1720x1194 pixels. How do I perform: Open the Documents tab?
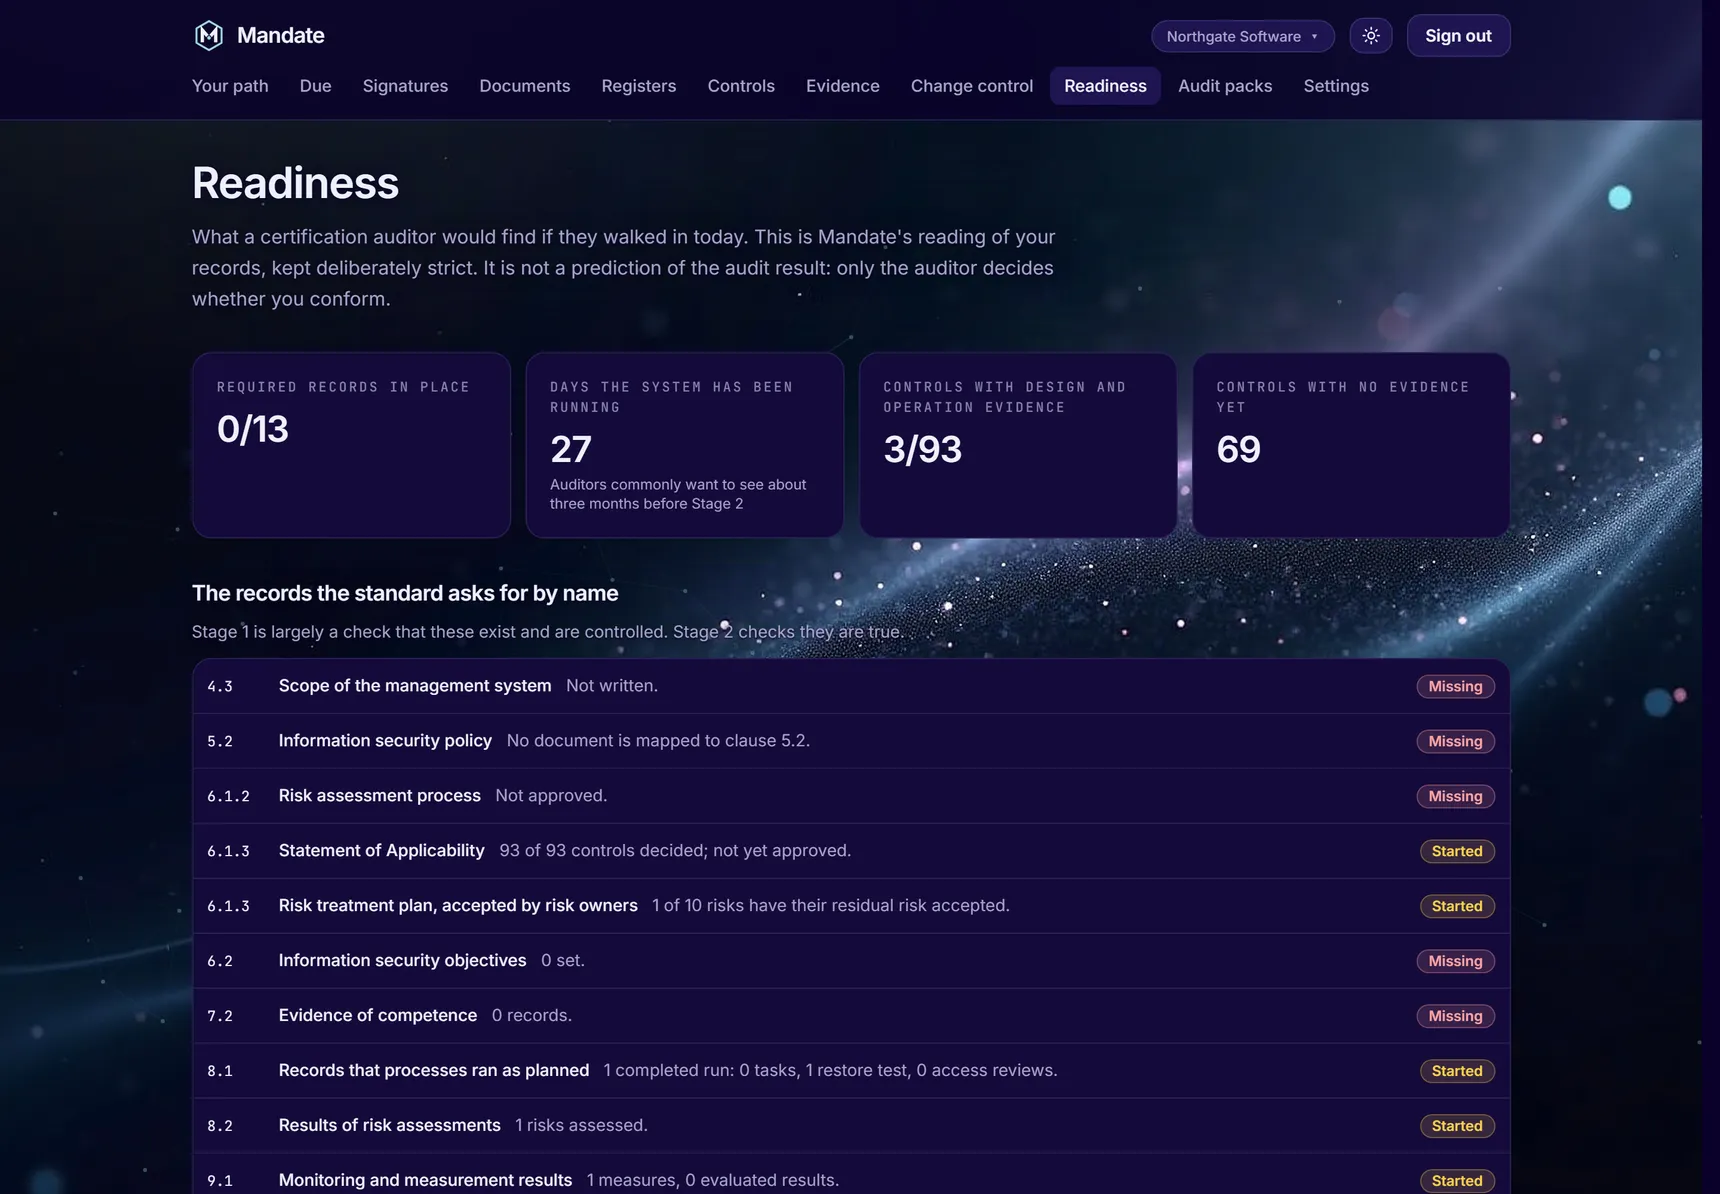coord(525,86)
